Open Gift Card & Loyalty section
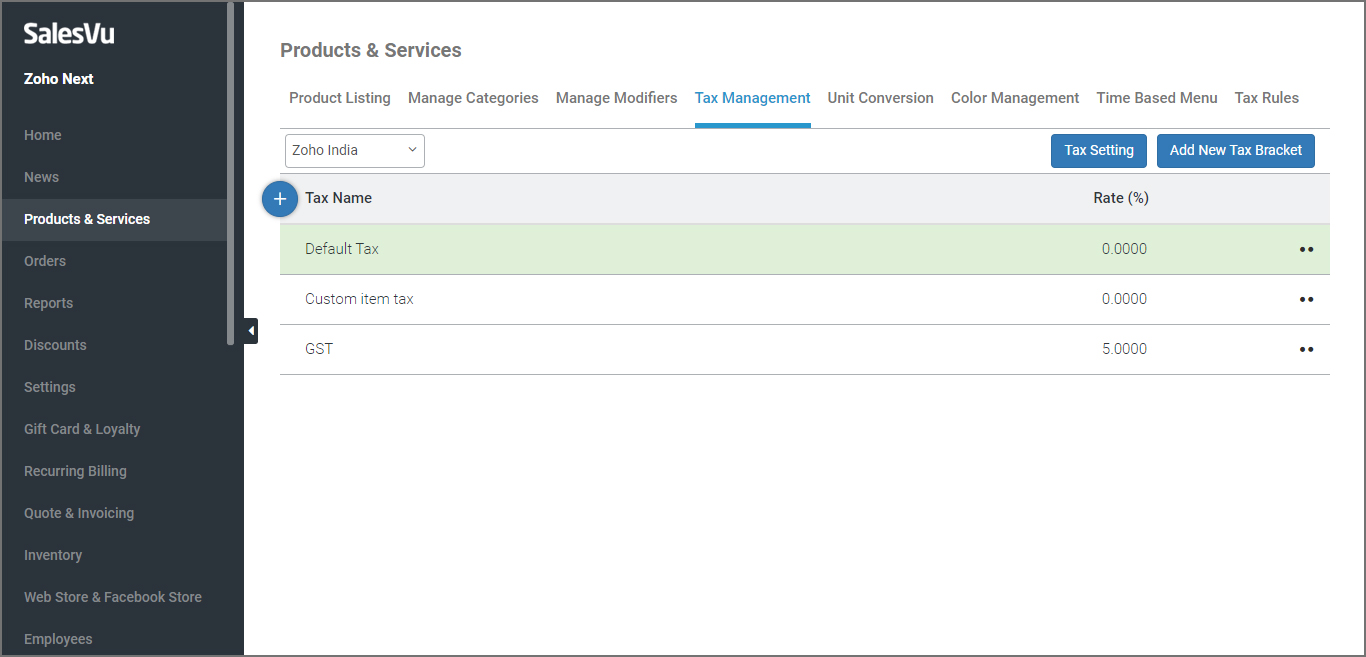The width and height of the screenshot is (1366, 657). point(82,429)
